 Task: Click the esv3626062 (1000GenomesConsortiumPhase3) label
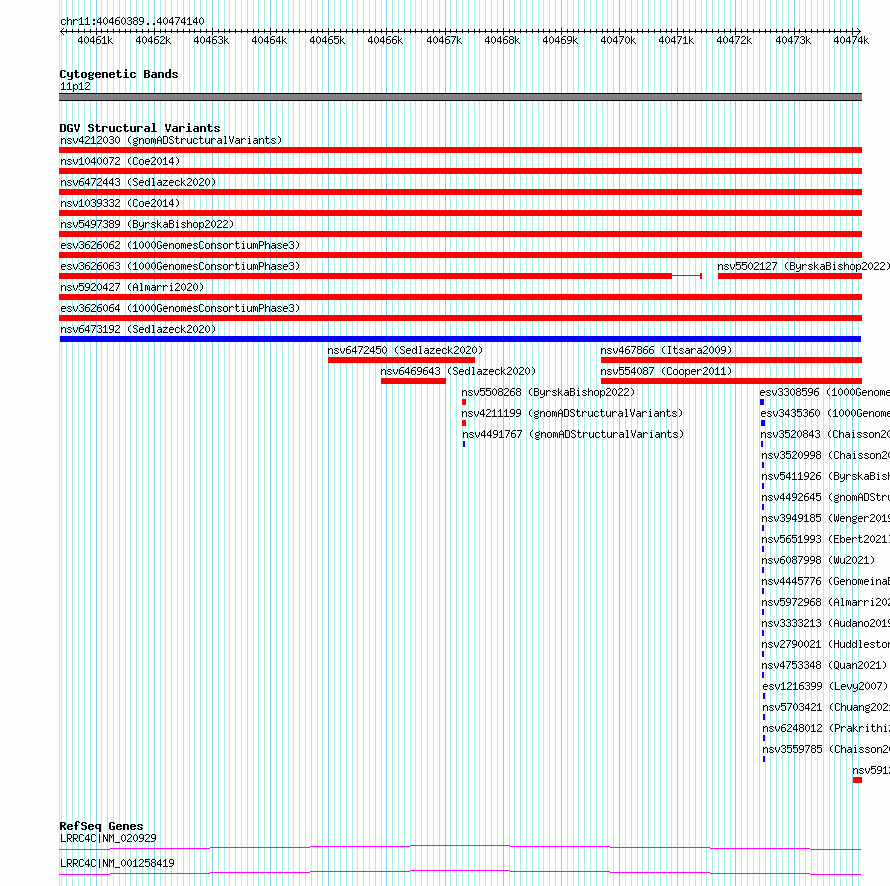click(x=180, y=245)
